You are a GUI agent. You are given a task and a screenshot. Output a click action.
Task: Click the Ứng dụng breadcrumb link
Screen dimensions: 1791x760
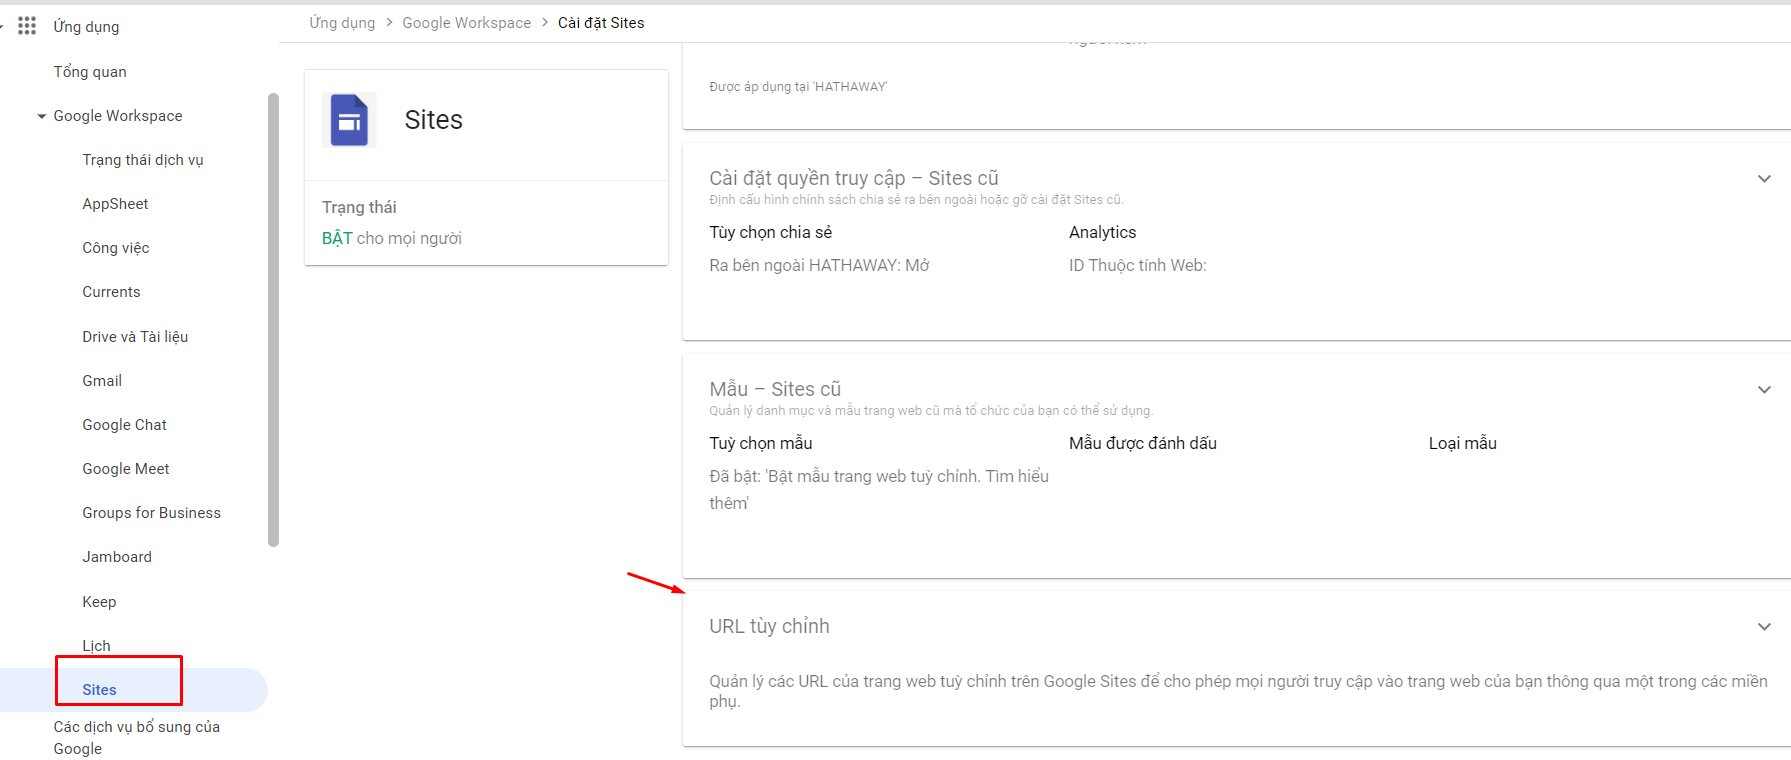pos(342,23)
